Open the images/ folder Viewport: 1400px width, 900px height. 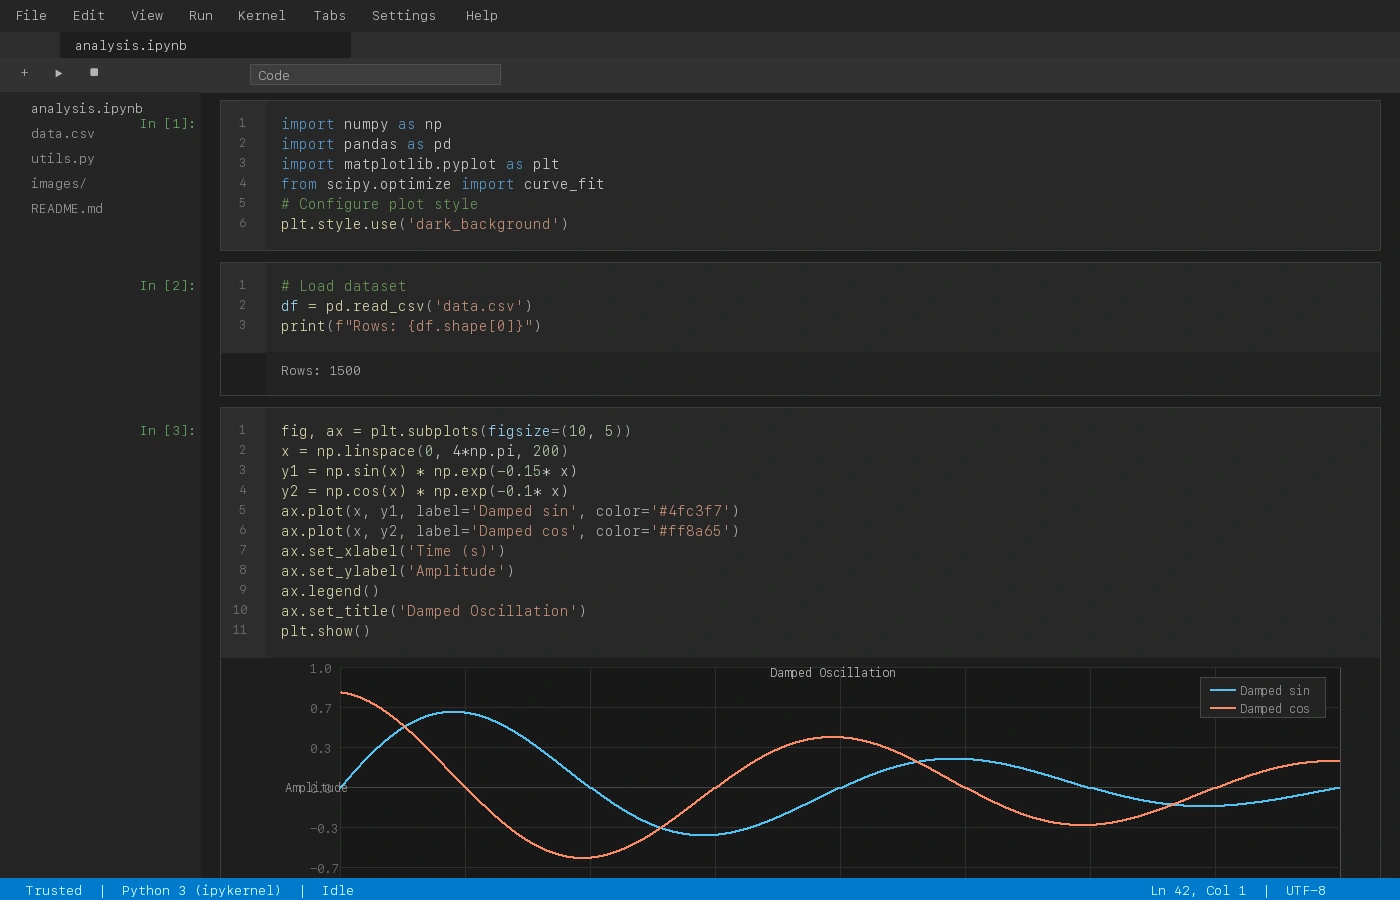click(x=58, y=183)
